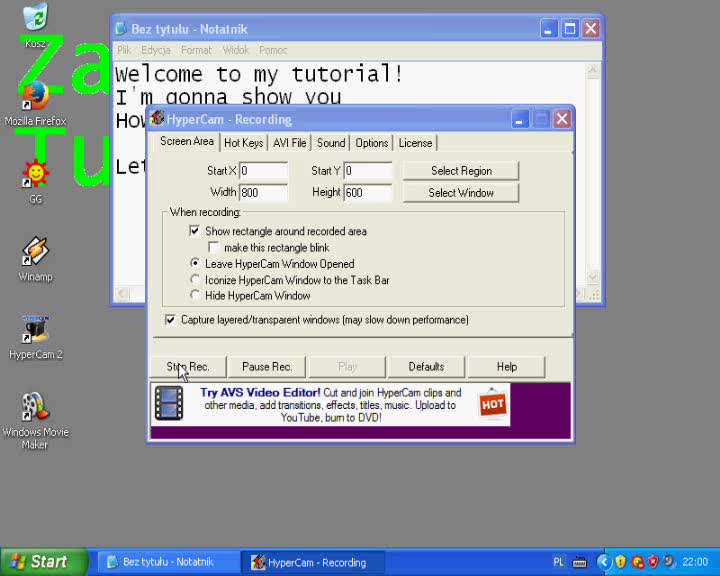The image size is (720, 576).
Task: Click the red shield tray icon
Action: click(652, 561)
